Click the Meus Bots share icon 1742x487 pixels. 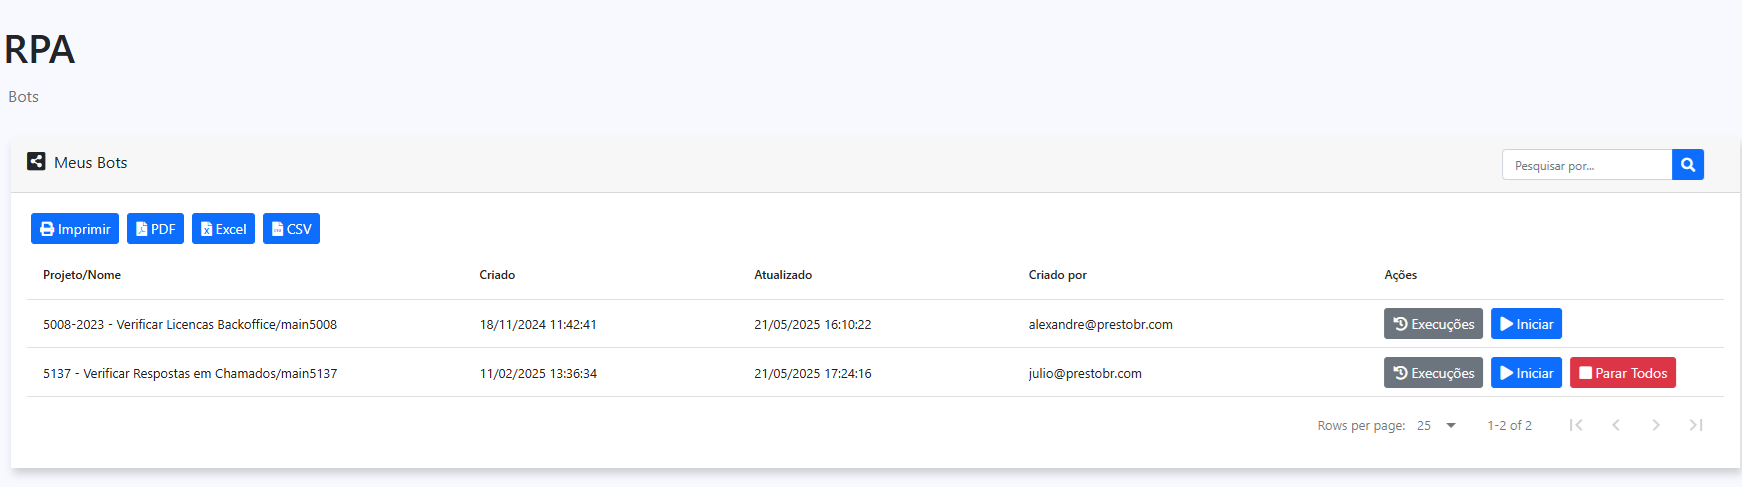[x=36, y=161]
